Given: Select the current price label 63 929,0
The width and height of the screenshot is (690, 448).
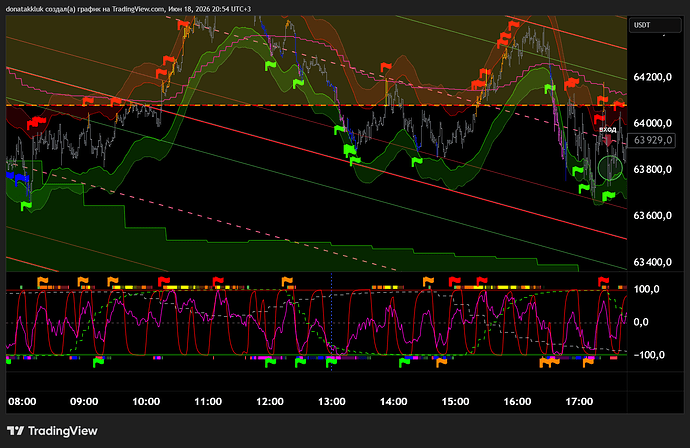Looking at the screenshot, I should coord(653,140).
